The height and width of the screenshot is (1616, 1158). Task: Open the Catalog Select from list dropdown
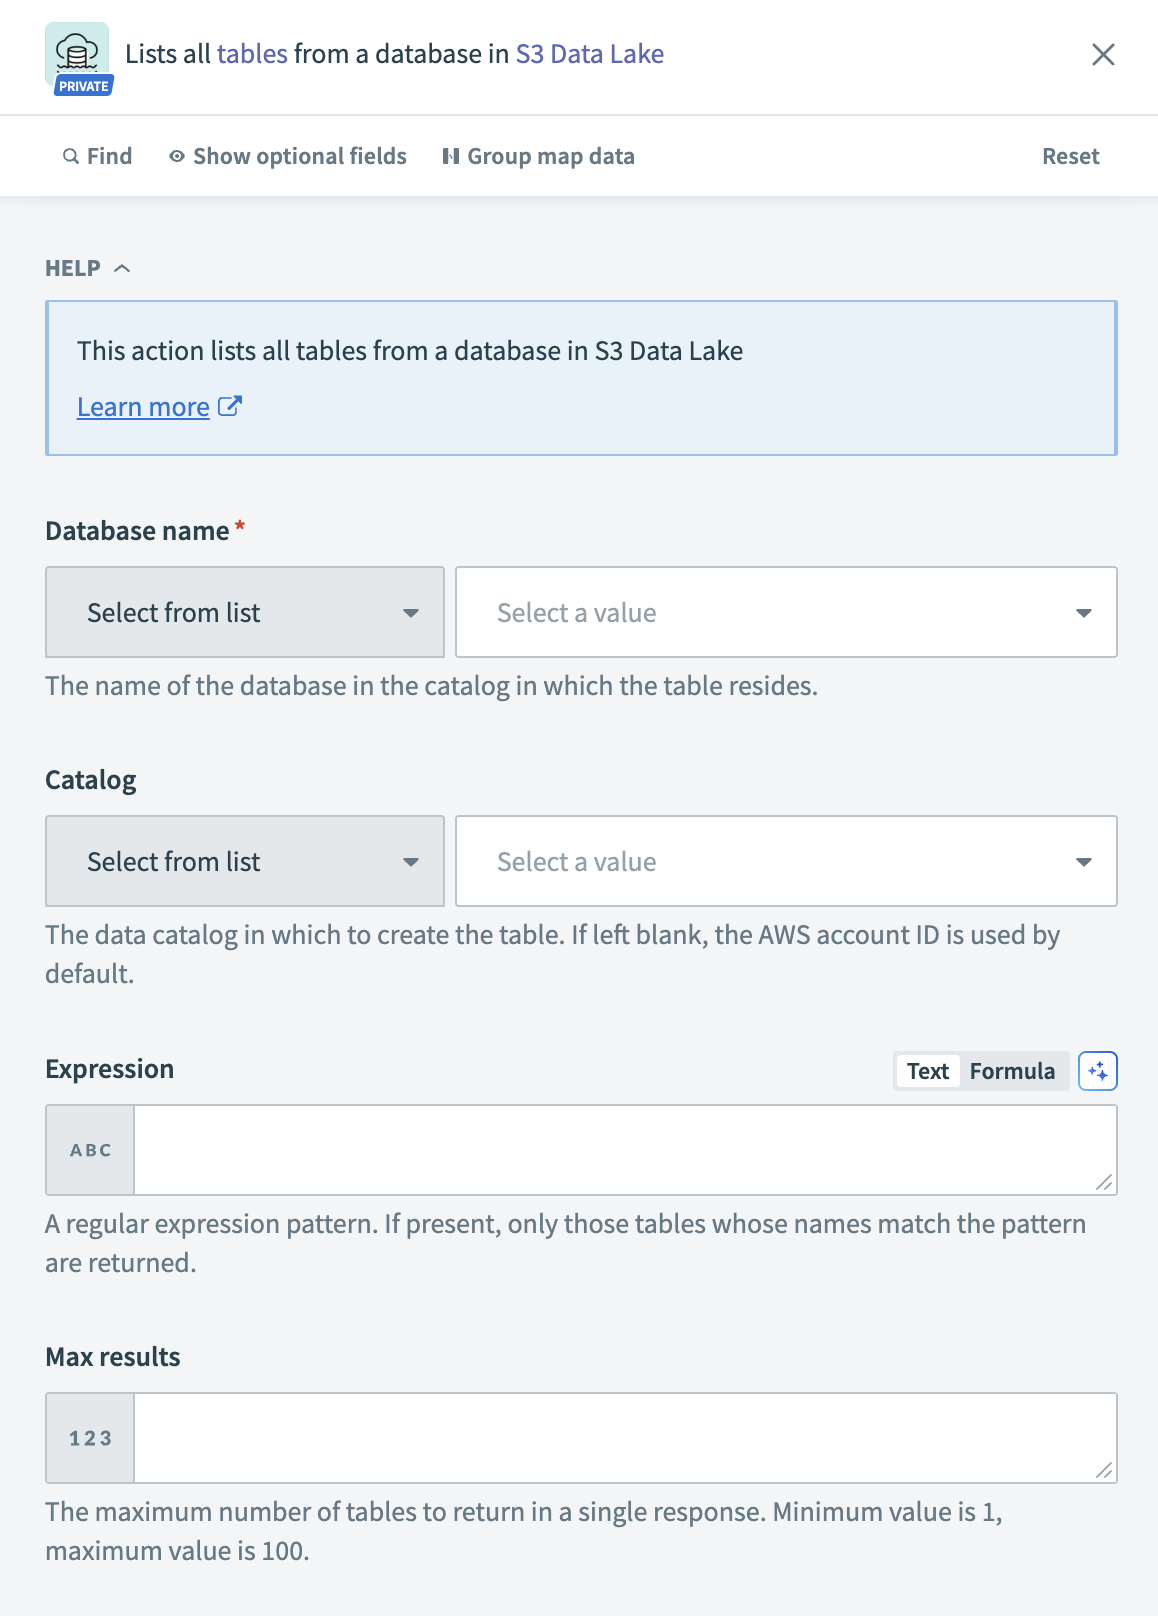tap(244, 861)
